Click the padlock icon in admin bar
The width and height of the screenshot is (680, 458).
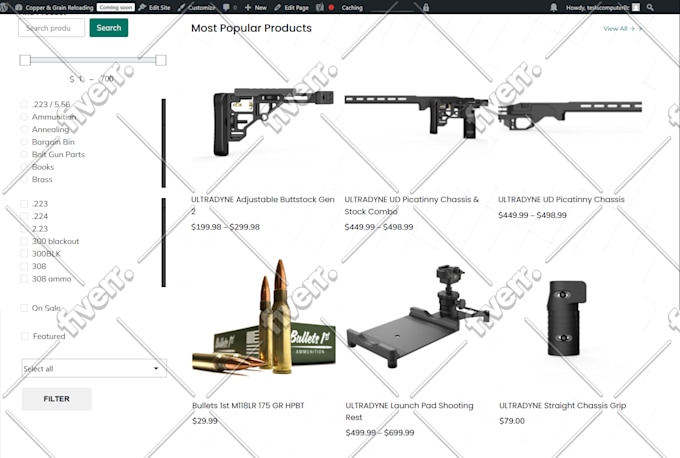[x=426, y=7]
